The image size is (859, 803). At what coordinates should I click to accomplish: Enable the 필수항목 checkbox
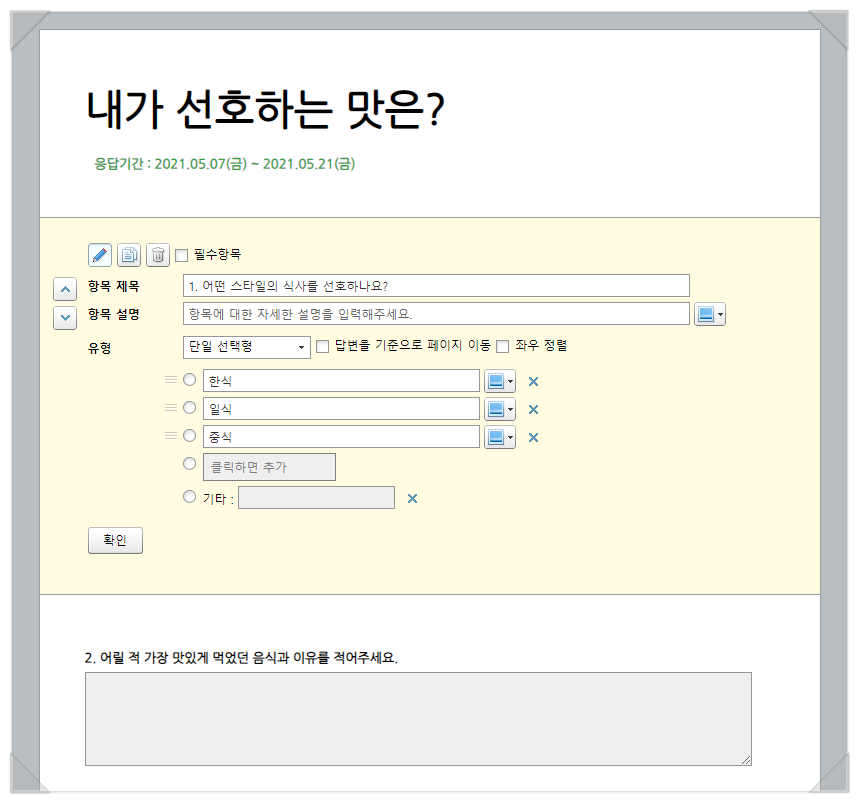click(180, 255)
